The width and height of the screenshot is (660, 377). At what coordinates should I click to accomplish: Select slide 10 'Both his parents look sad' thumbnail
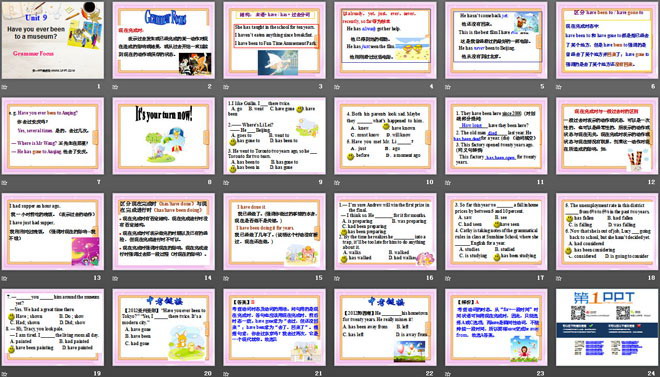coord(386,136)
